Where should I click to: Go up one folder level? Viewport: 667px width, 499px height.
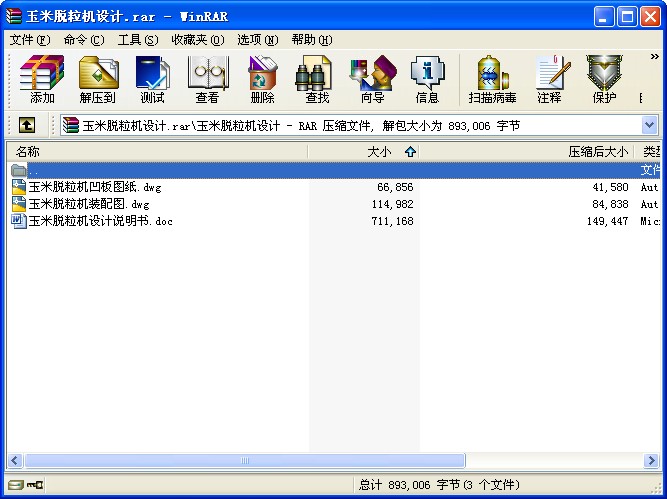click(27, 125)
